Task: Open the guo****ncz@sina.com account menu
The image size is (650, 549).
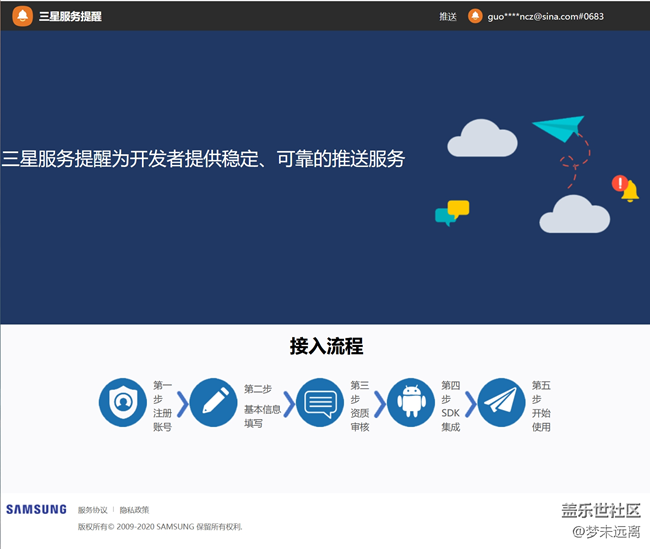Action: pyautogui.click(x=545, y=17)
